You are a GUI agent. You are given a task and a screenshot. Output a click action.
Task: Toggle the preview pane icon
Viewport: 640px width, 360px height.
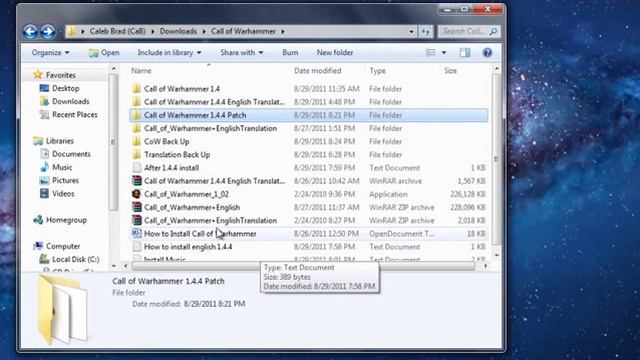(464, 53)
